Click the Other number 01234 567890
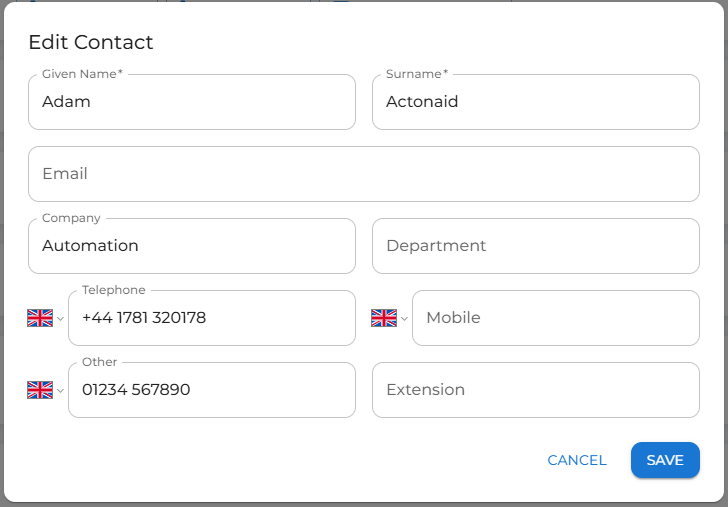This screenshot has width=728, height=507. 212,390
